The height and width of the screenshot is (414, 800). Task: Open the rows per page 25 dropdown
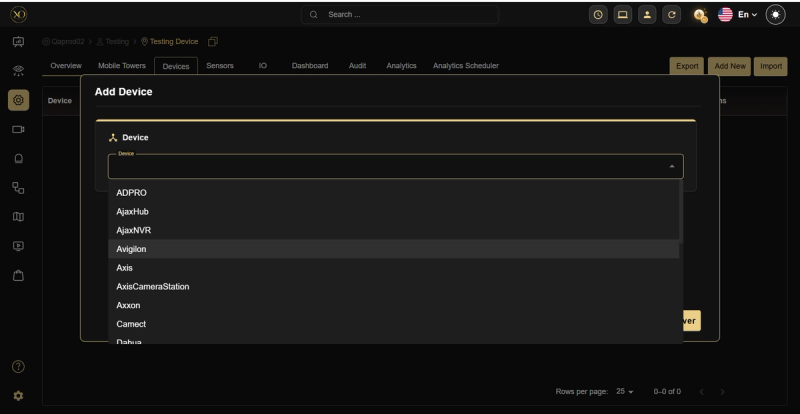624,392
